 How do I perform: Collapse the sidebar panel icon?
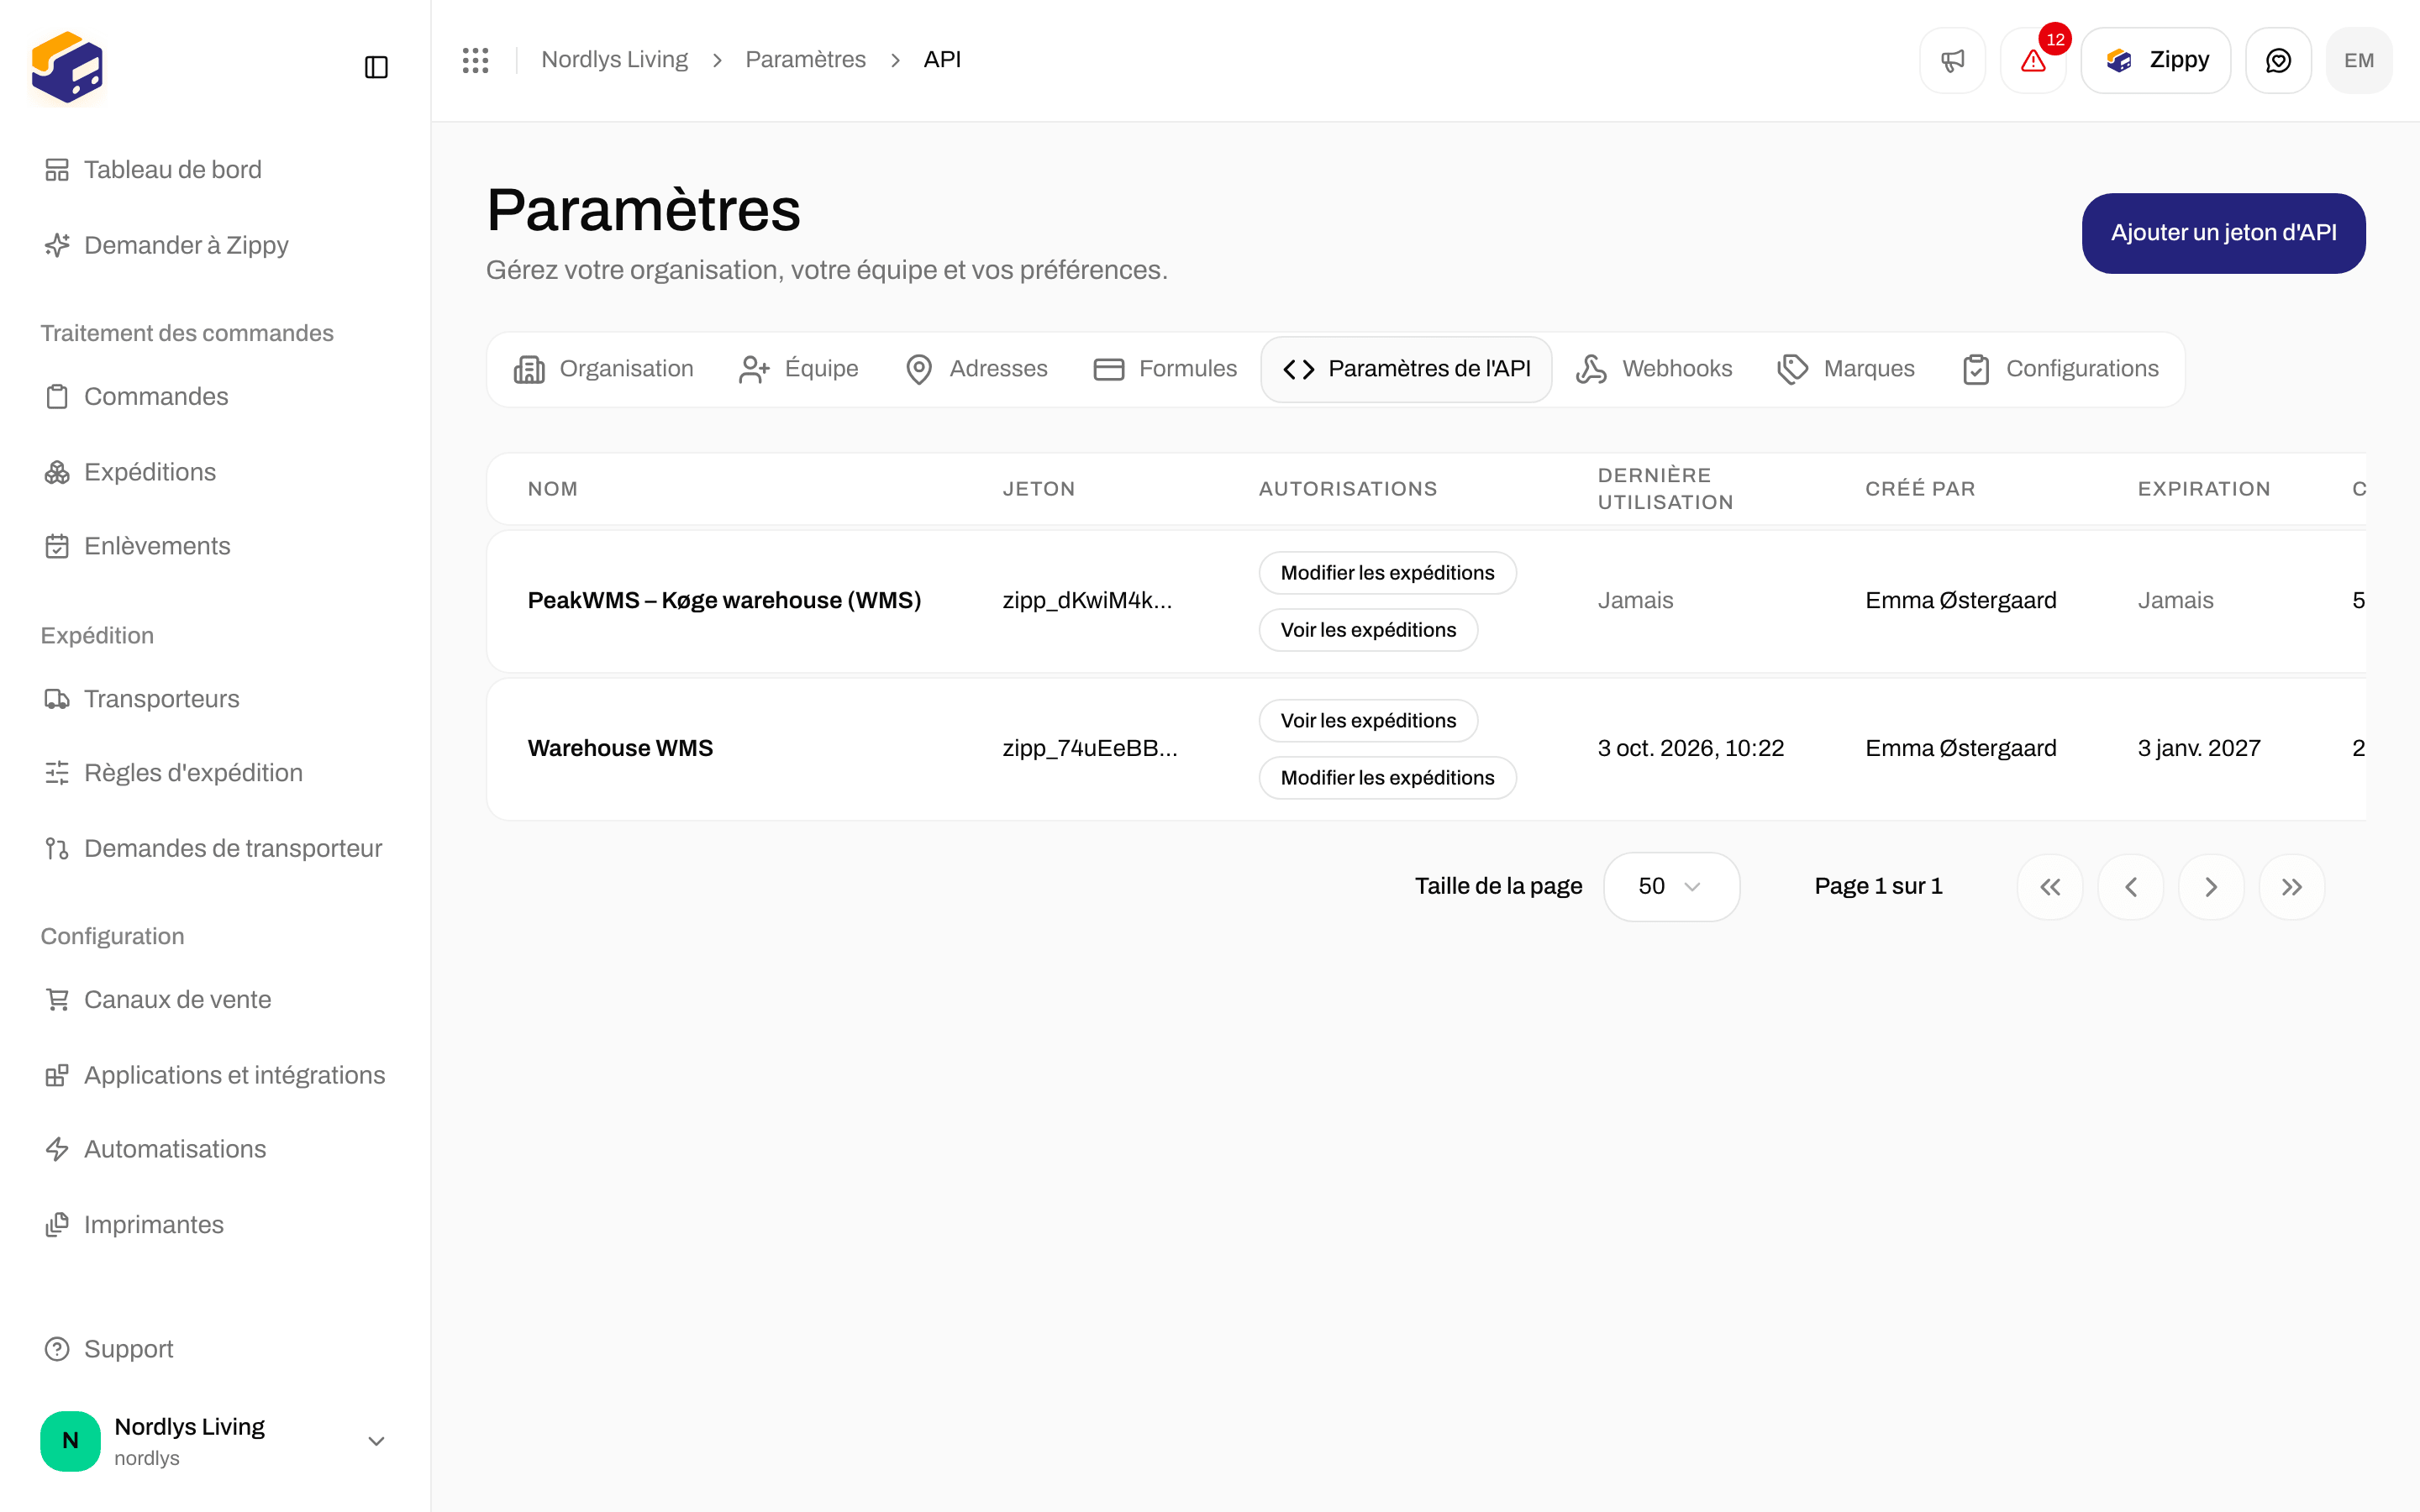376,67
